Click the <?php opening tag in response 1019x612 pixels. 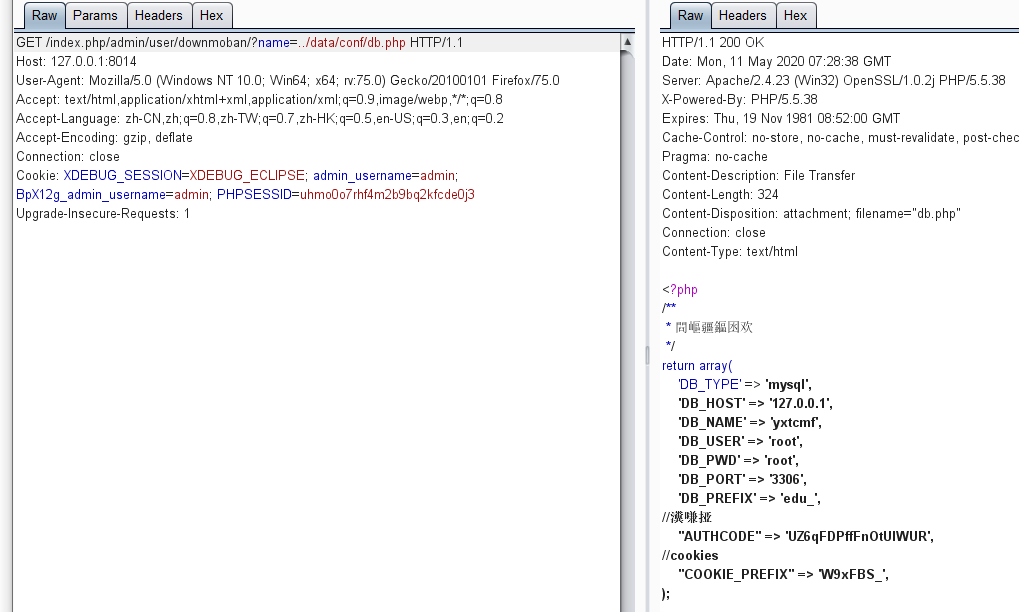pos(680,290)
